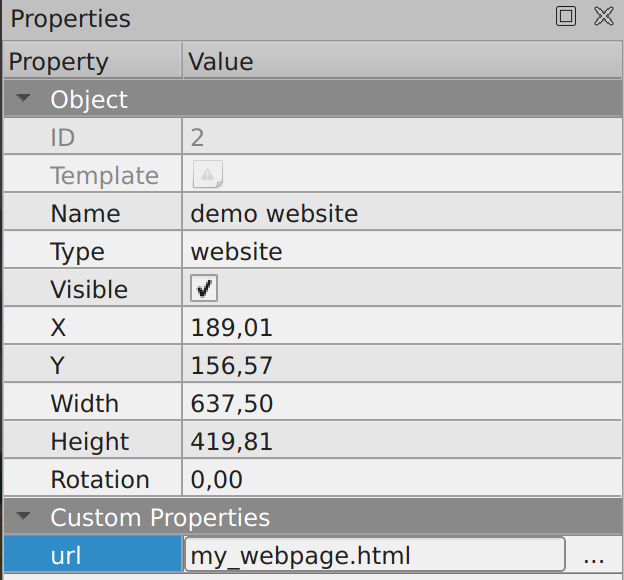Collapse the Object section arrow

click(x=23, y=98)
